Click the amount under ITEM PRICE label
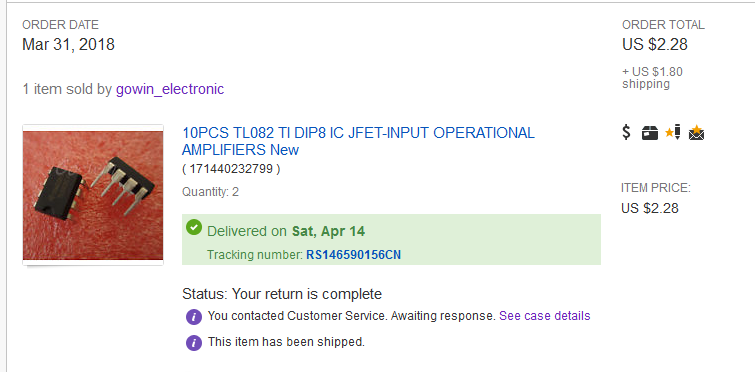Image resolution: width=755 pixels, height=372 pixels. pyautogui.click(x=650, y=208)
